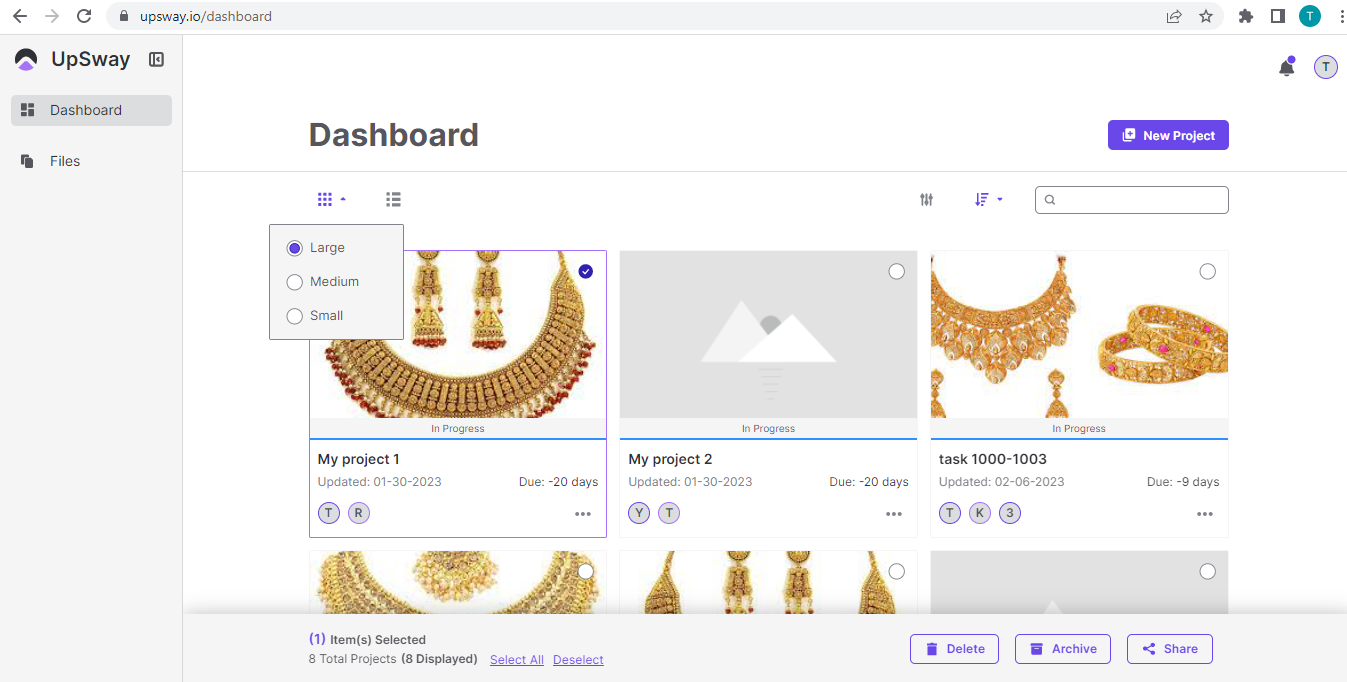
Task: Click the New Project button
Action: coord(1167,135)
